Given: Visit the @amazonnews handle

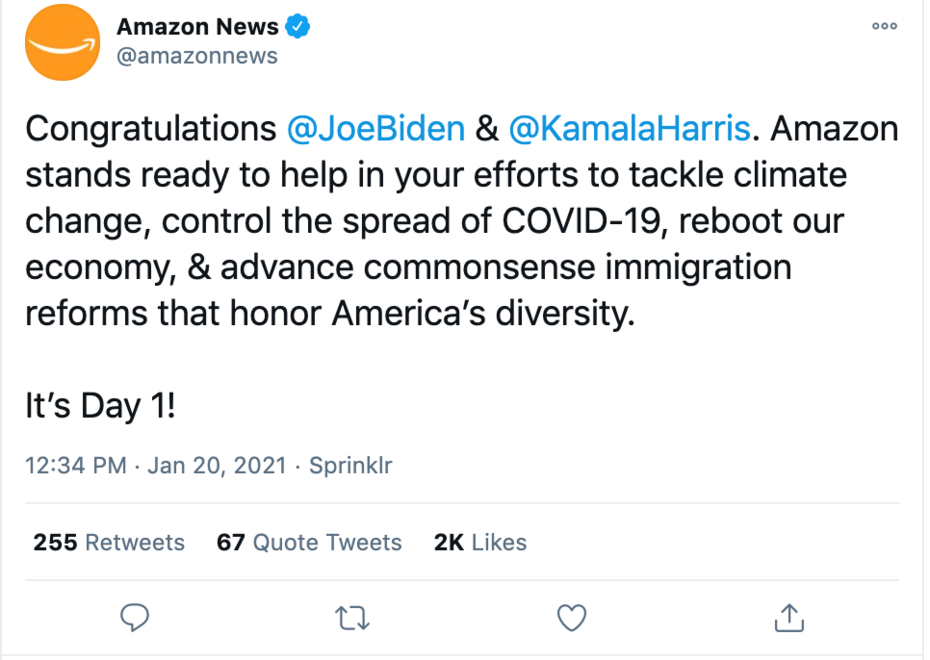Looking at the screenshot, I should coord(197,56).
